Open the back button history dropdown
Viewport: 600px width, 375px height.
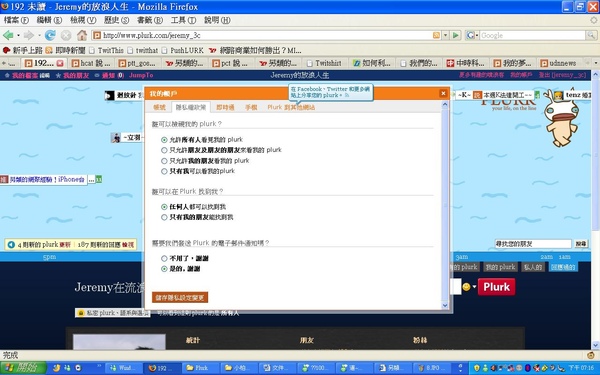click(18, 36)
